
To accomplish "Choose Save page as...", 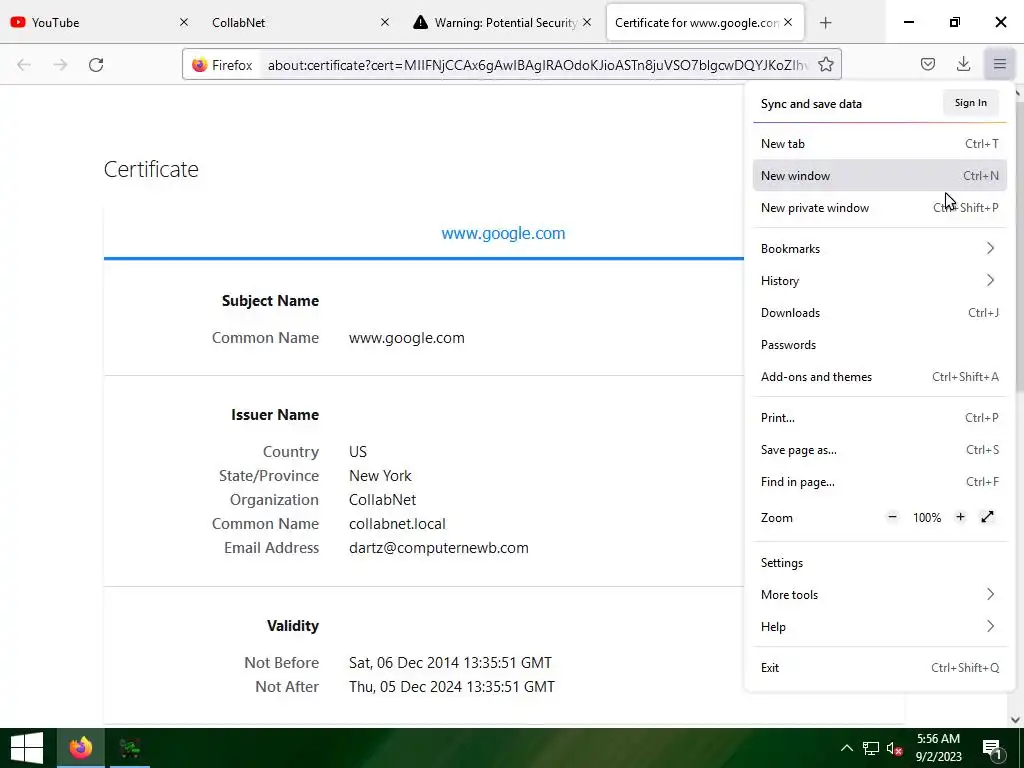I will (x=880, y=450).
